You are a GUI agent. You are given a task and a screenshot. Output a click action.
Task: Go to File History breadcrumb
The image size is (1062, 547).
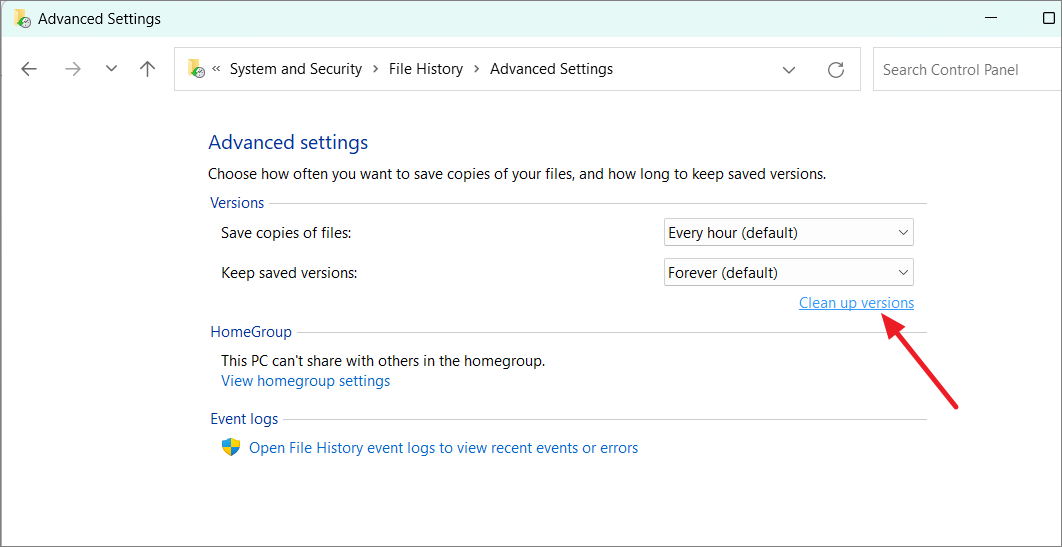tap(426, 69)
